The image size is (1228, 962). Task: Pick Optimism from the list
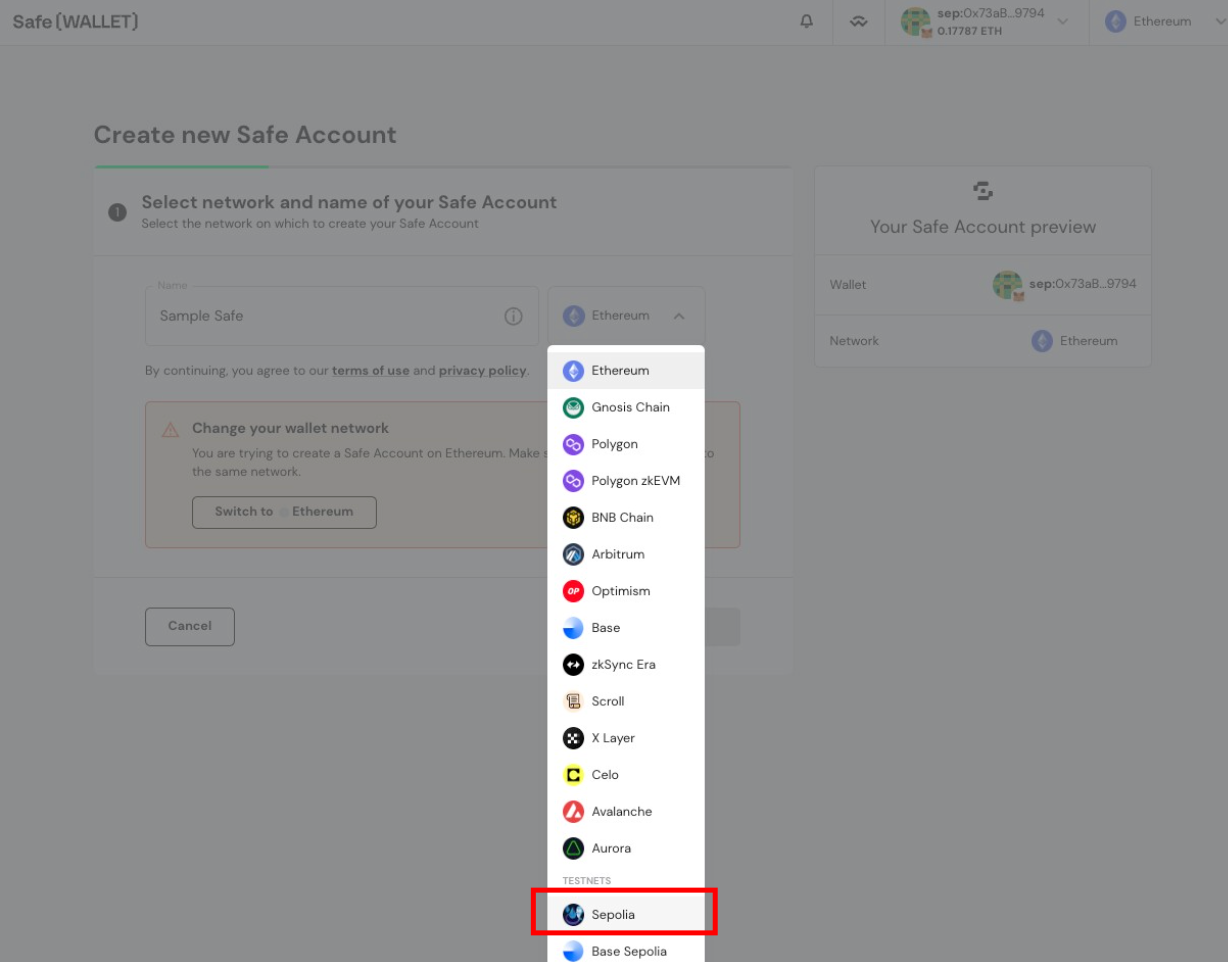coord(626,591)
